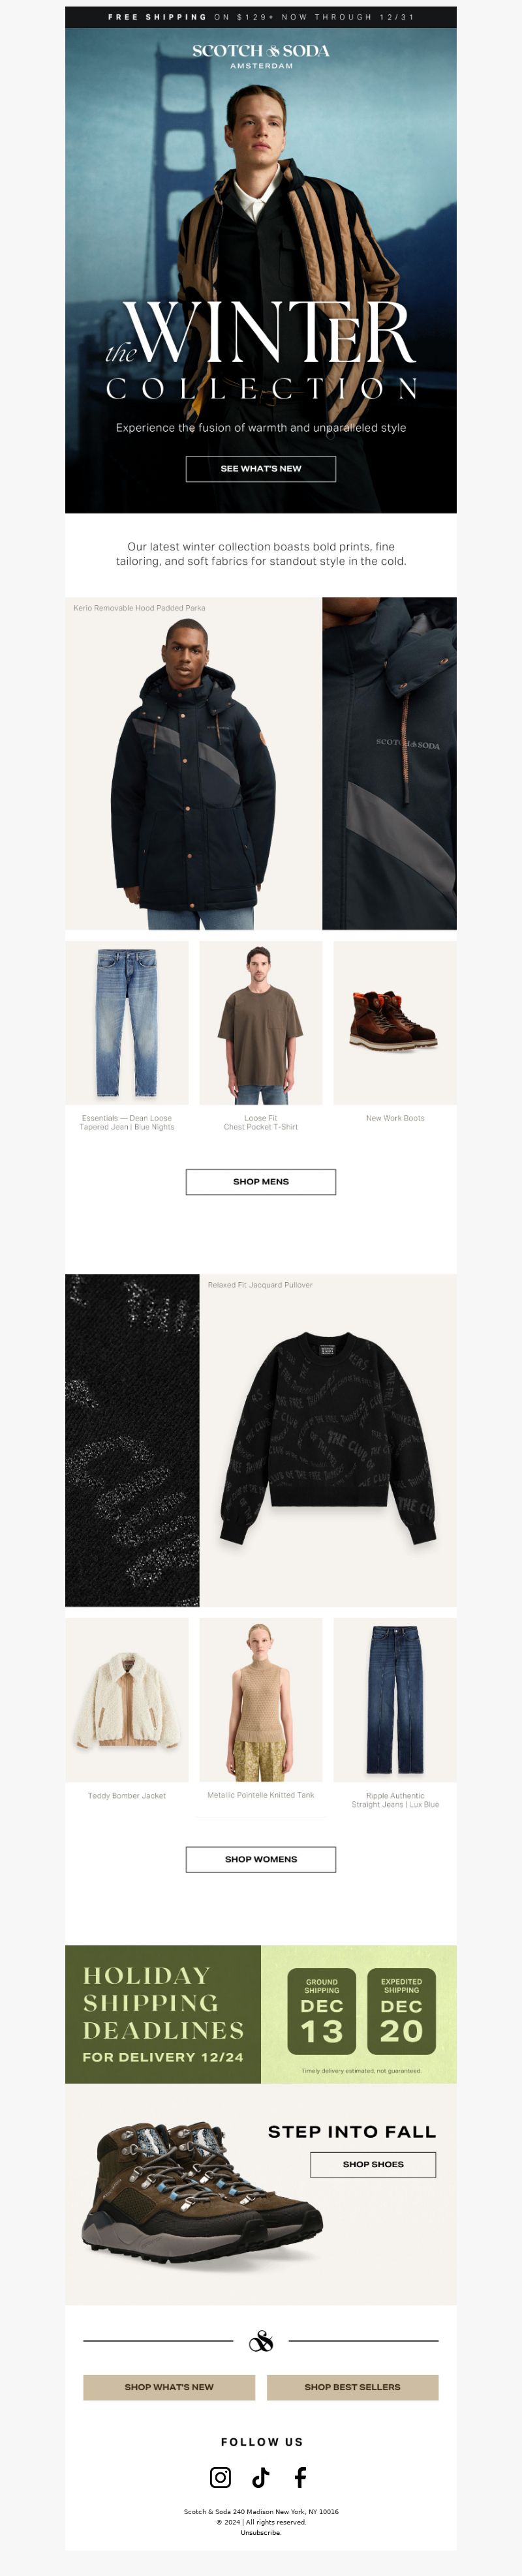This screenshot has height=2576, width=522.
Task: Click the ampersand emblem between divider lines
Action: 261,2340
